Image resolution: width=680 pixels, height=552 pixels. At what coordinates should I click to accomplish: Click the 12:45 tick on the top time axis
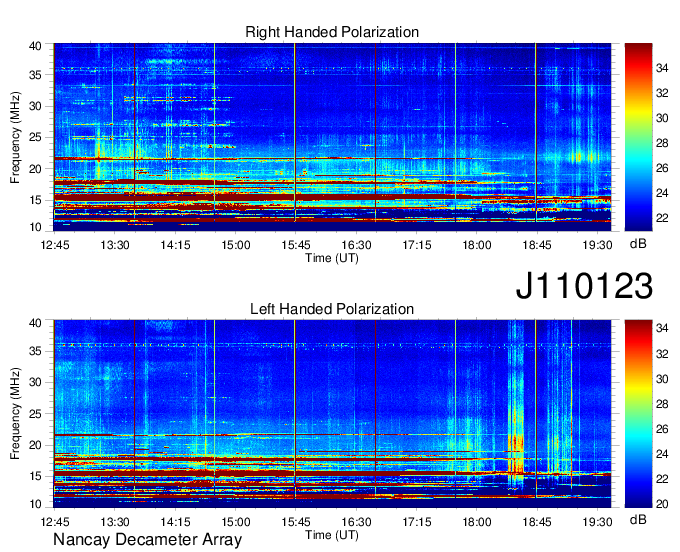[x=55, y=245]
